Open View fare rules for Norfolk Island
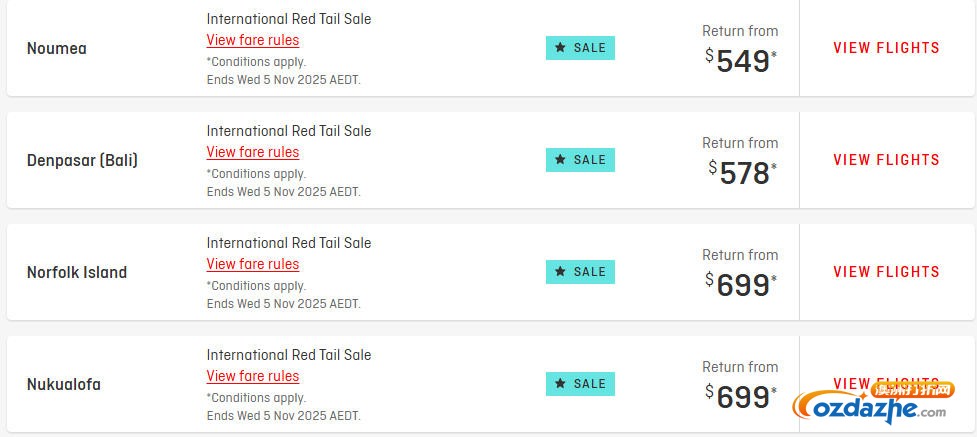The height and width of the screenshot is (437, 977). pyautogui.click(x=253, y=264)
